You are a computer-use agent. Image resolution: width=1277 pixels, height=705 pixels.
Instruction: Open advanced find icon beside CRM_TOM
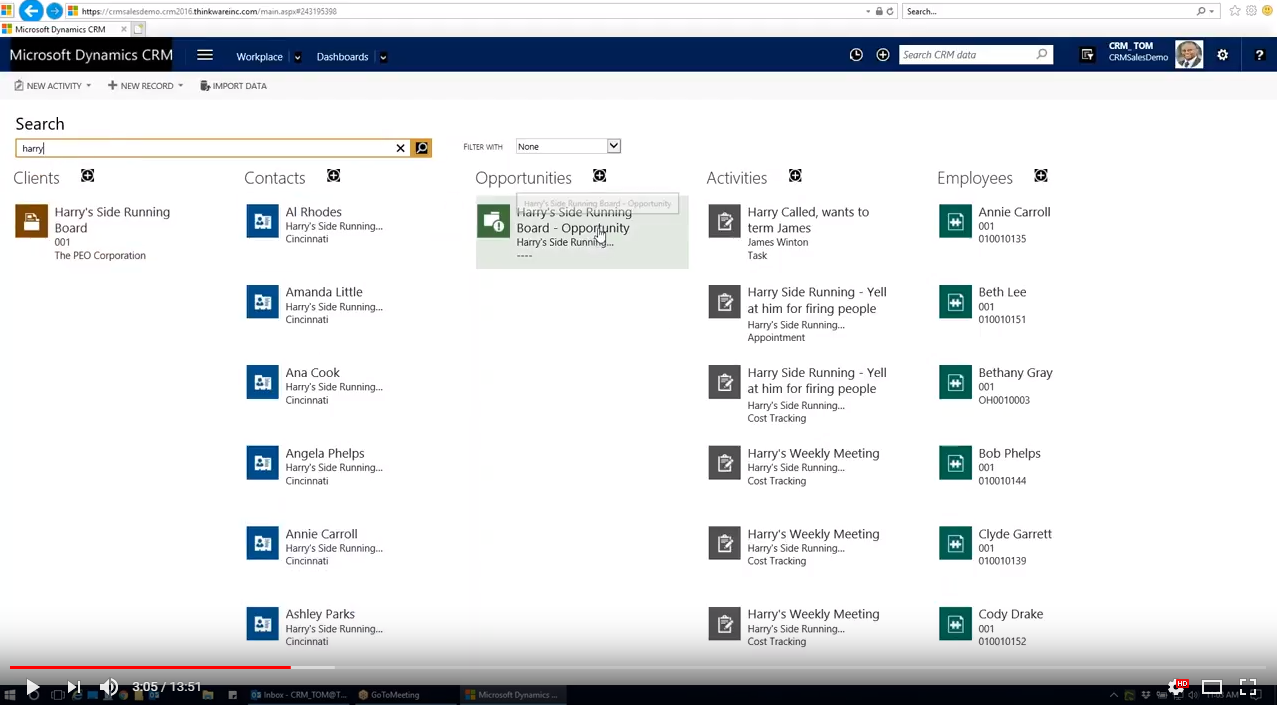(x=1087, y=55)
